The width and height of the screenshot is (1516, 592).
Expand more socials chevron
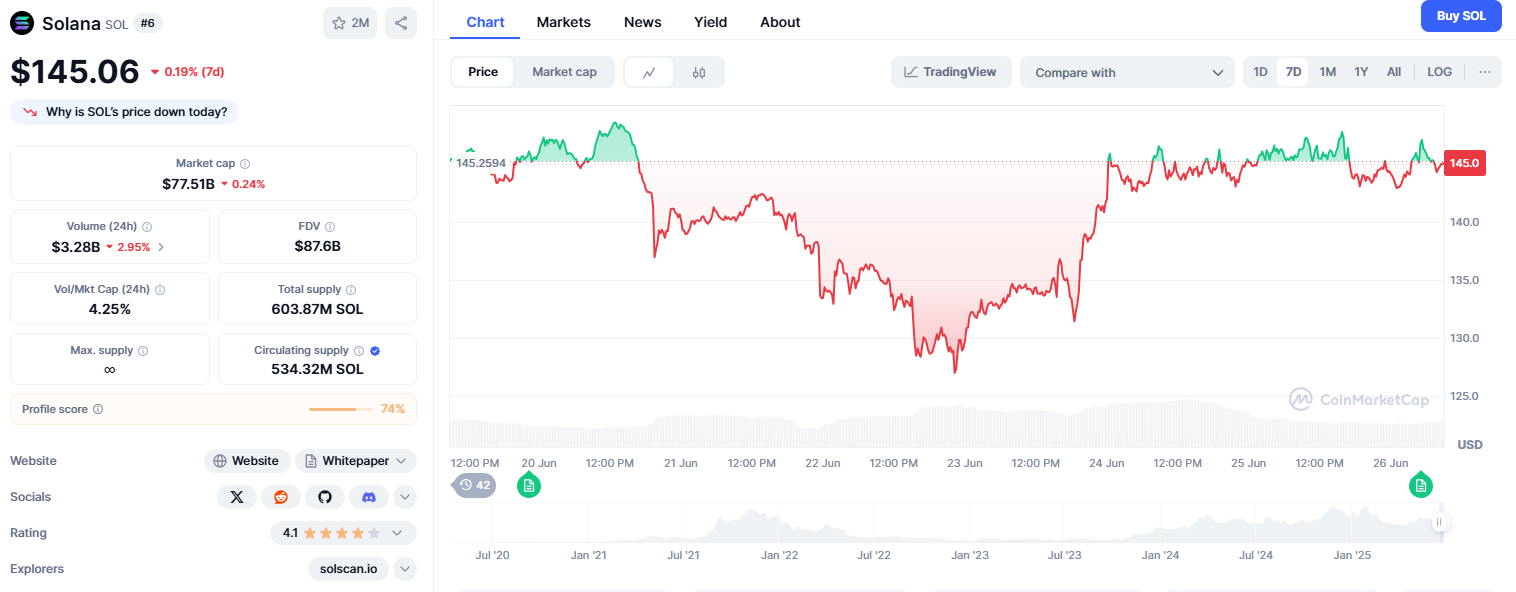click(405, 497)
